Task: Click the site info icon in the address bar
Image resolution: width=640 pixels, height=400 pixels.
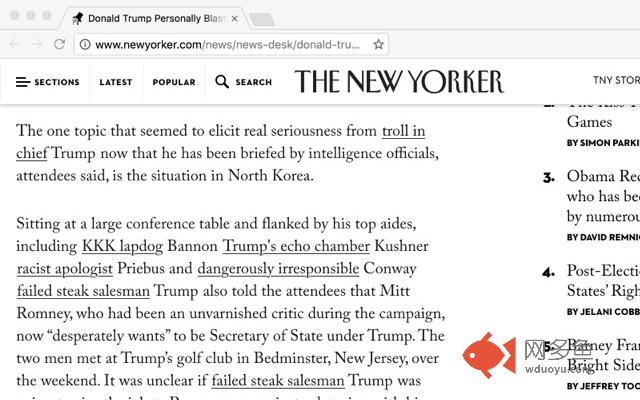Action: (86, 44)
